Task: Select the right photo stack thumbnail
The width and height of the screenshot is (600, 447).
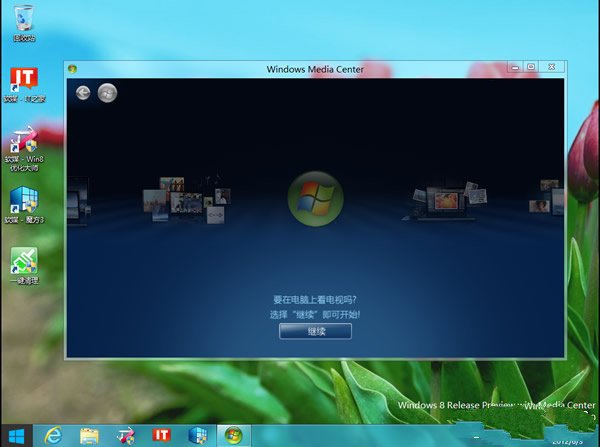Action: (x=446, y=200)
